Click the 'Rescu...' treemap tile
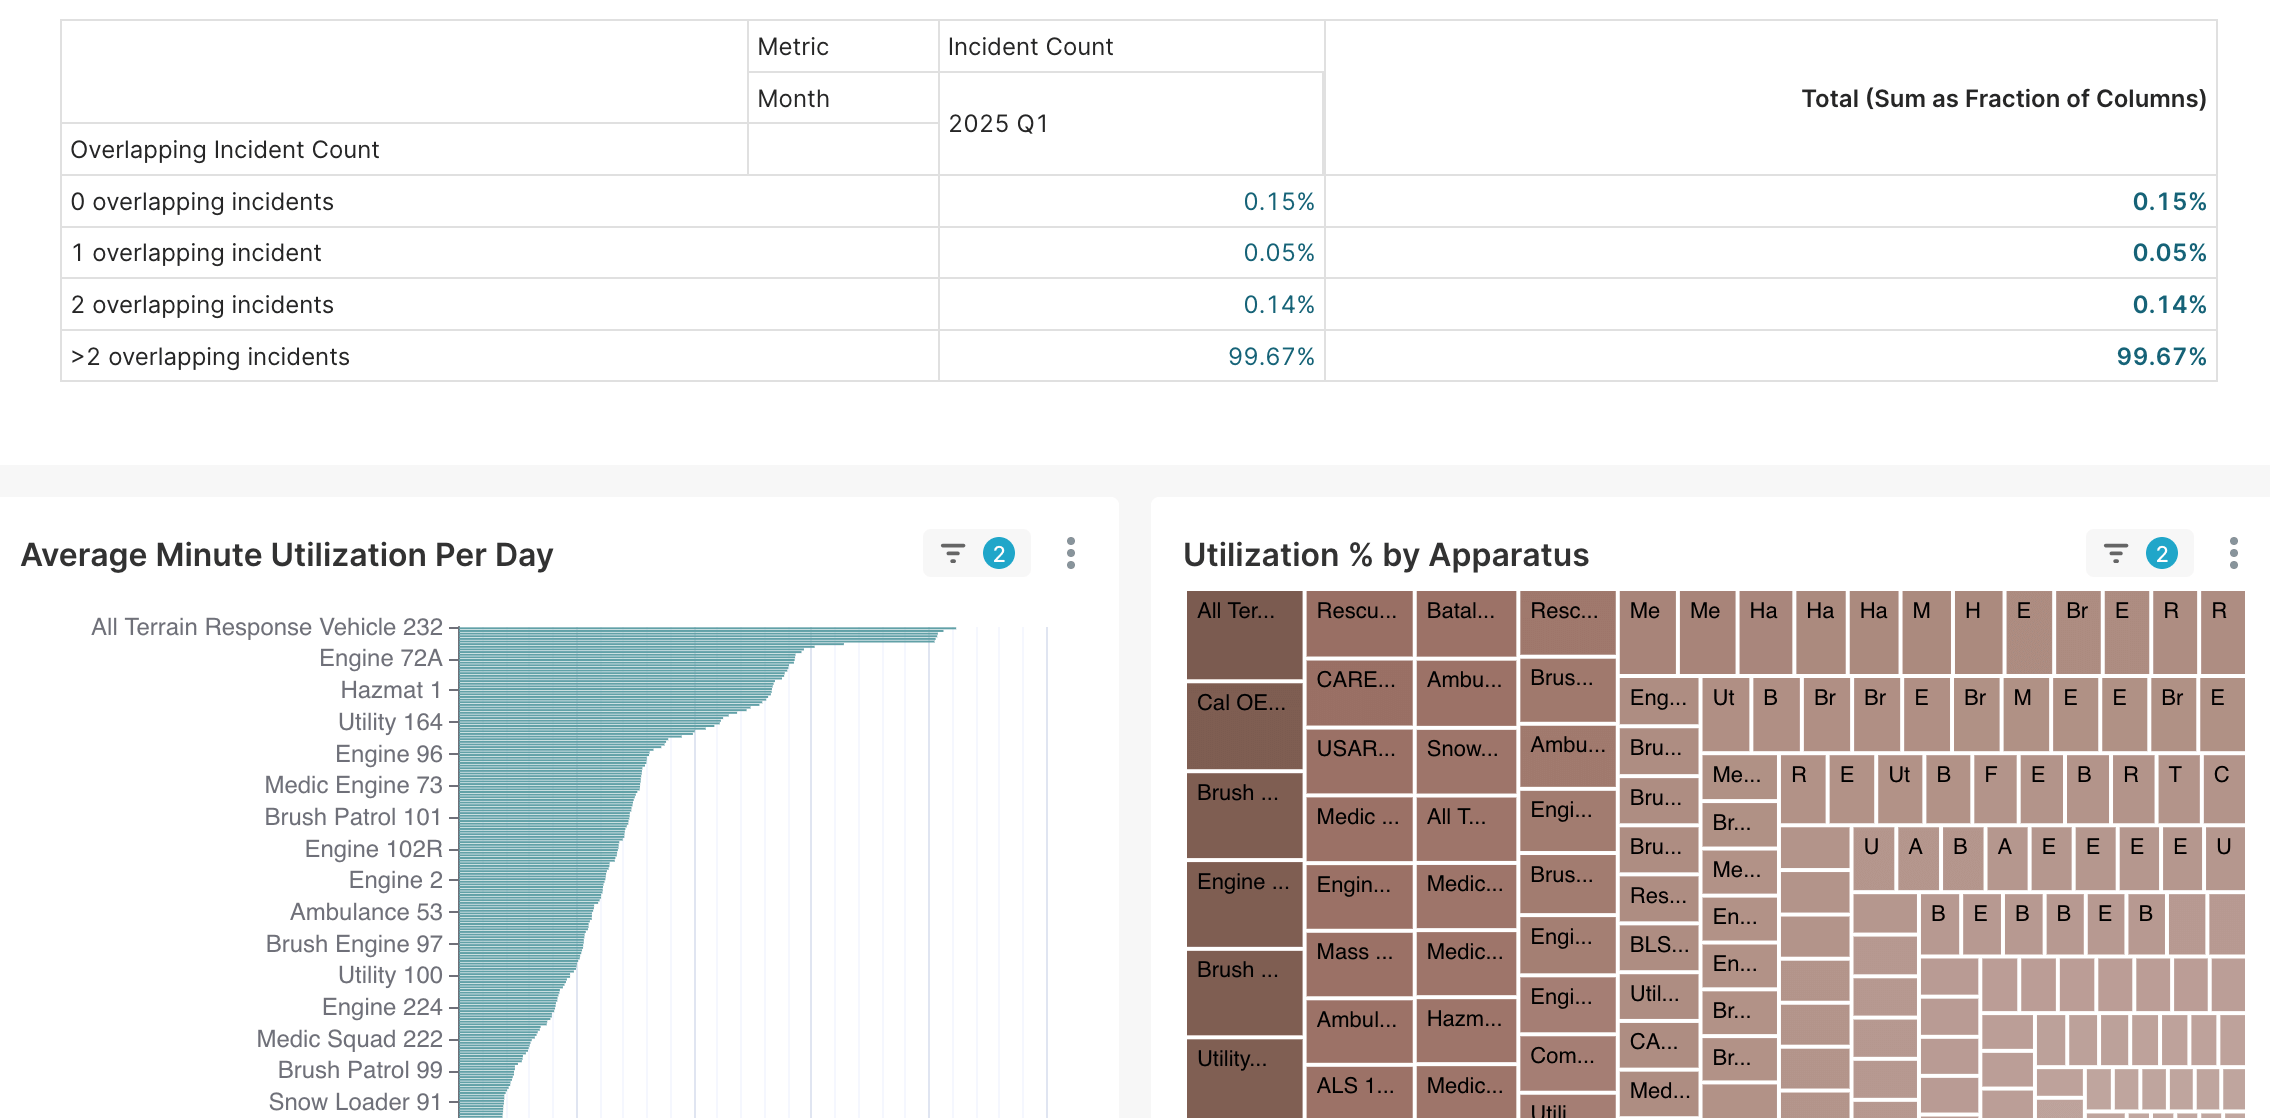Image resolution: width=2270 pixels, height=1118 pixels. click(1358, 622)
